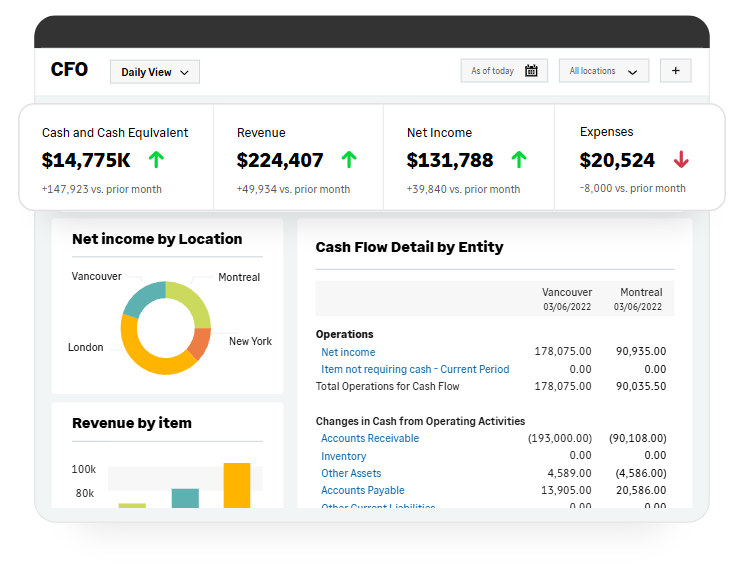Click orange New York segment of donut chart
This screenshot has width=743, height=567.
click(x=200, y=343)
